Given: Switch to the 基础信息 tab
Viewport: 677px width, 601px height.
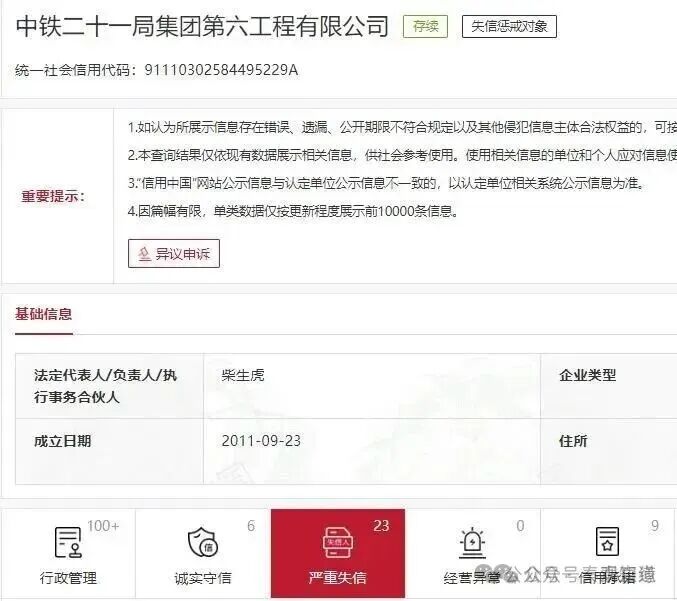Looking at the screenshot, I should [44, 314].
